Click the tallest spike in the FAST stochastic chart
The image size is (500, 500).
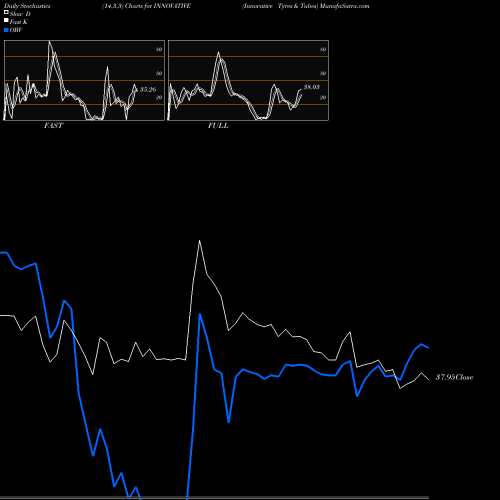(50, 42)
